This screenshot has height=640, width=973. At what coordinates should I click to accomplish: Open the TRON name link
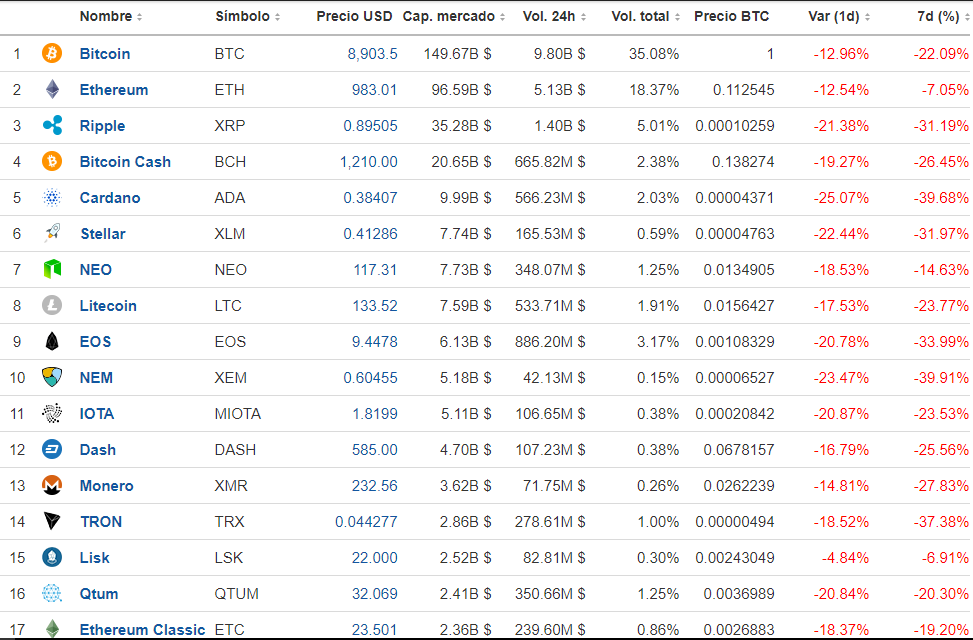101,522
